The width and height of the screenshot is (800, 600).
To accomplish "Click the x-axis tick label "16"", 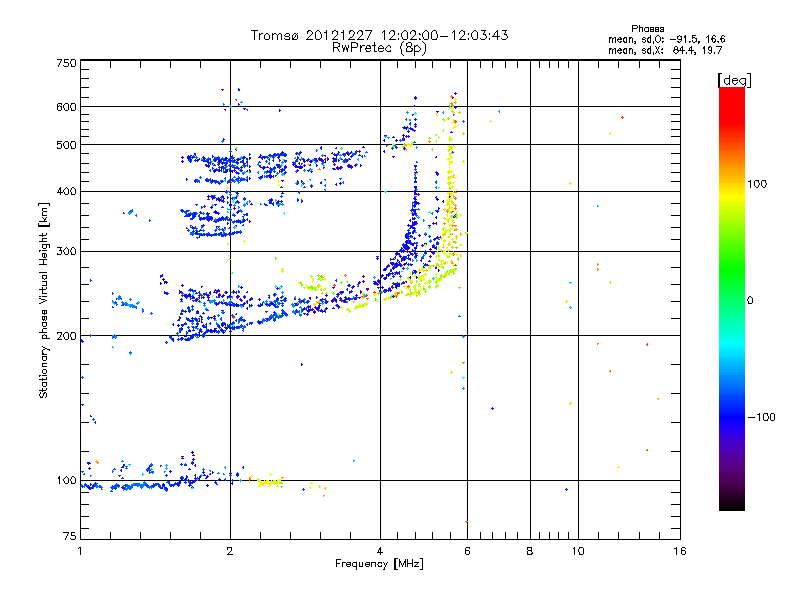I will click(x=680, y=551).
